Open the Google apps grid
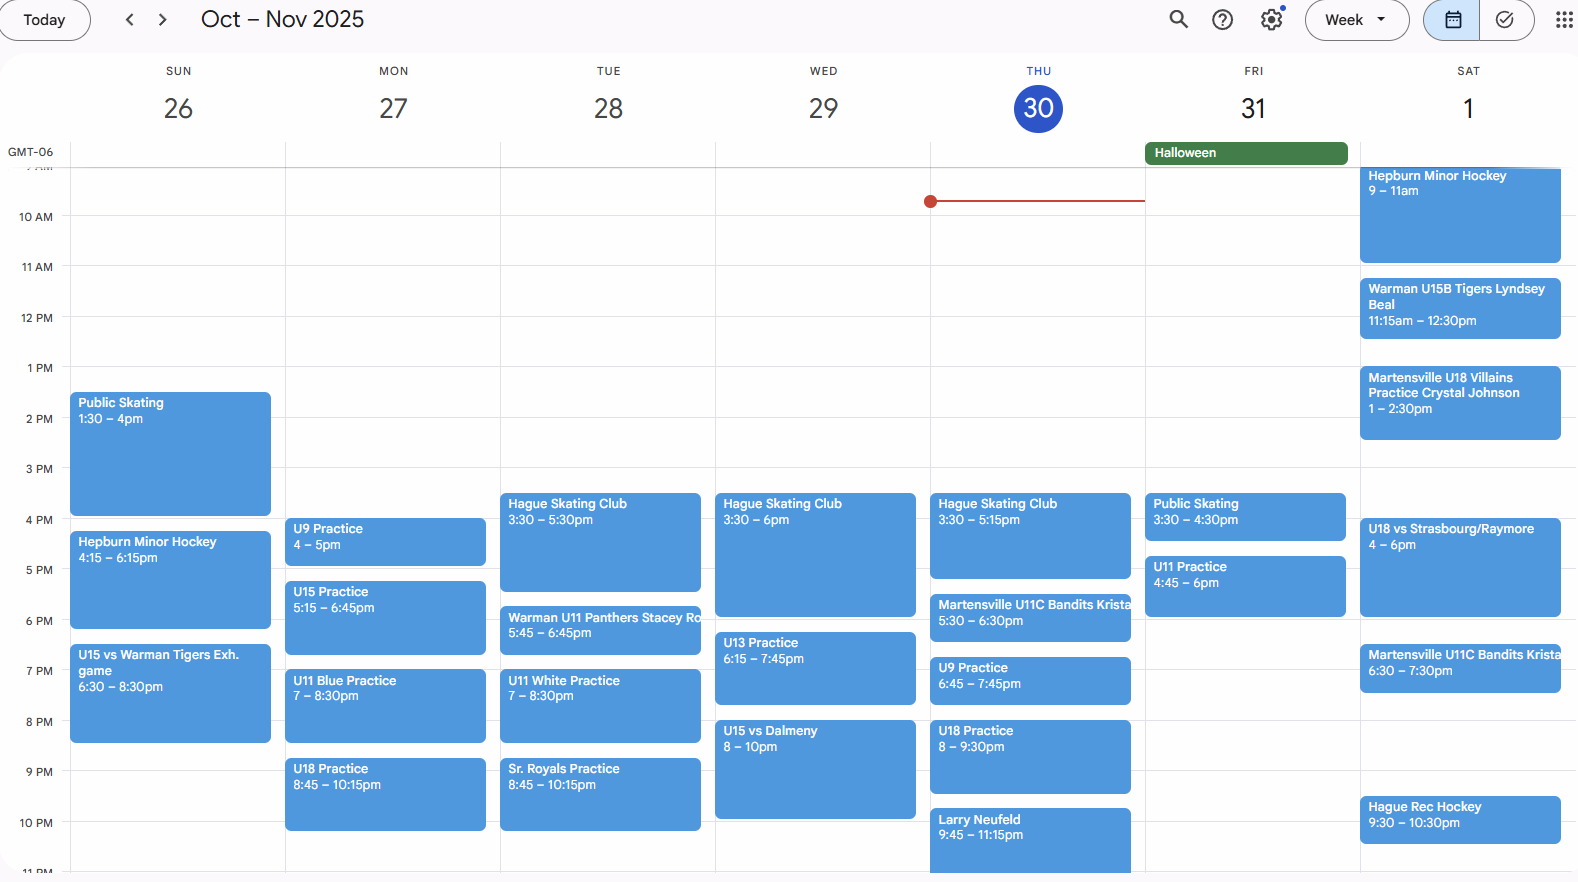The height and width of the screenshot is (882, 1578). [1563, 20]
